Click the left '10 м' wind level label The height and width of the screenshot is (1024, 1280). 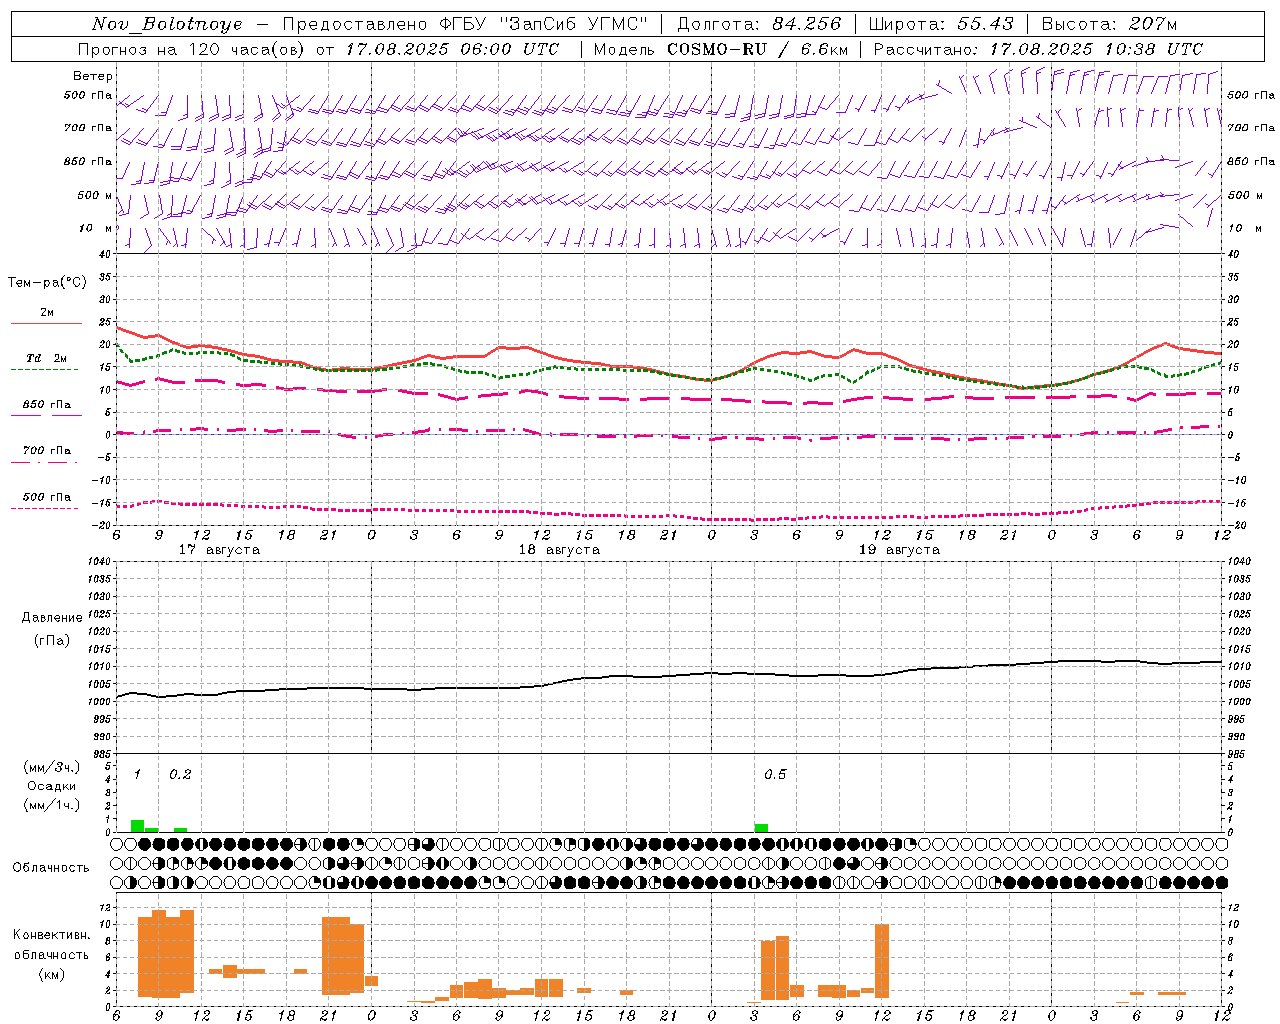pos(96,228)
